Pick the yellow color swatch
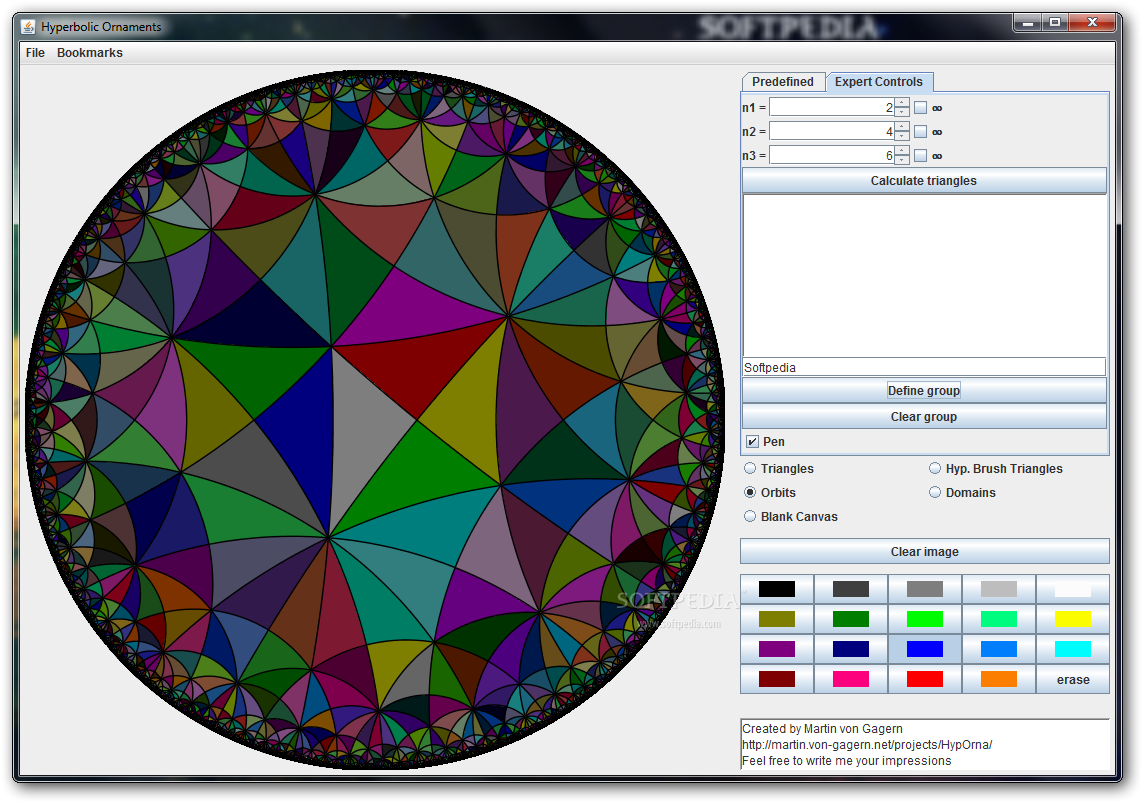 1073,619
